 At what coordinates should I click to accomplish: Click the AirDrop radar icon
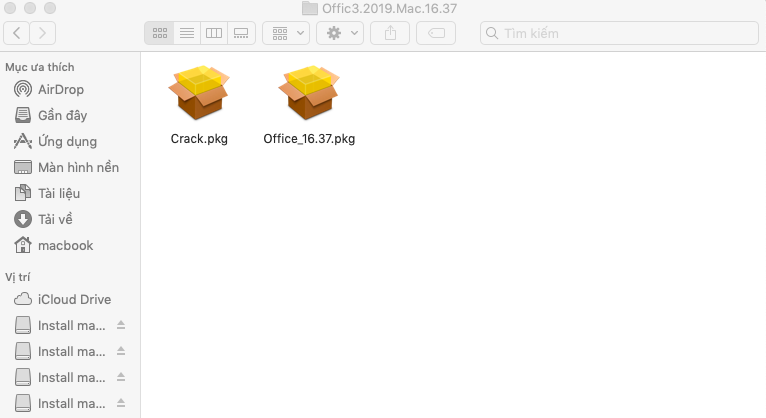pyautogui.click(x=22, y=89)
